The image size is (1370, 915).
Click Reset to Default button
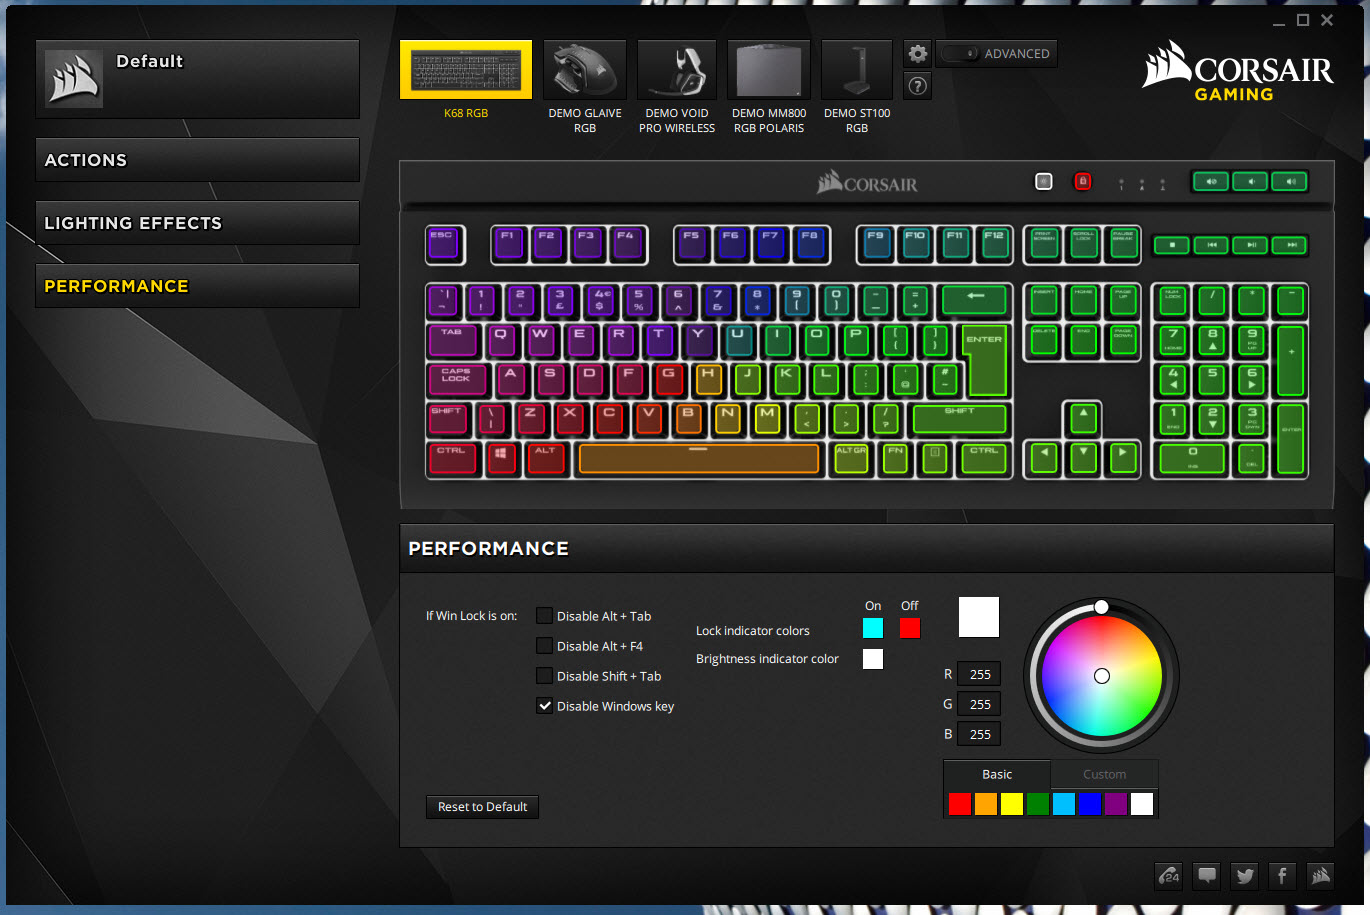[x=483, y=807]
